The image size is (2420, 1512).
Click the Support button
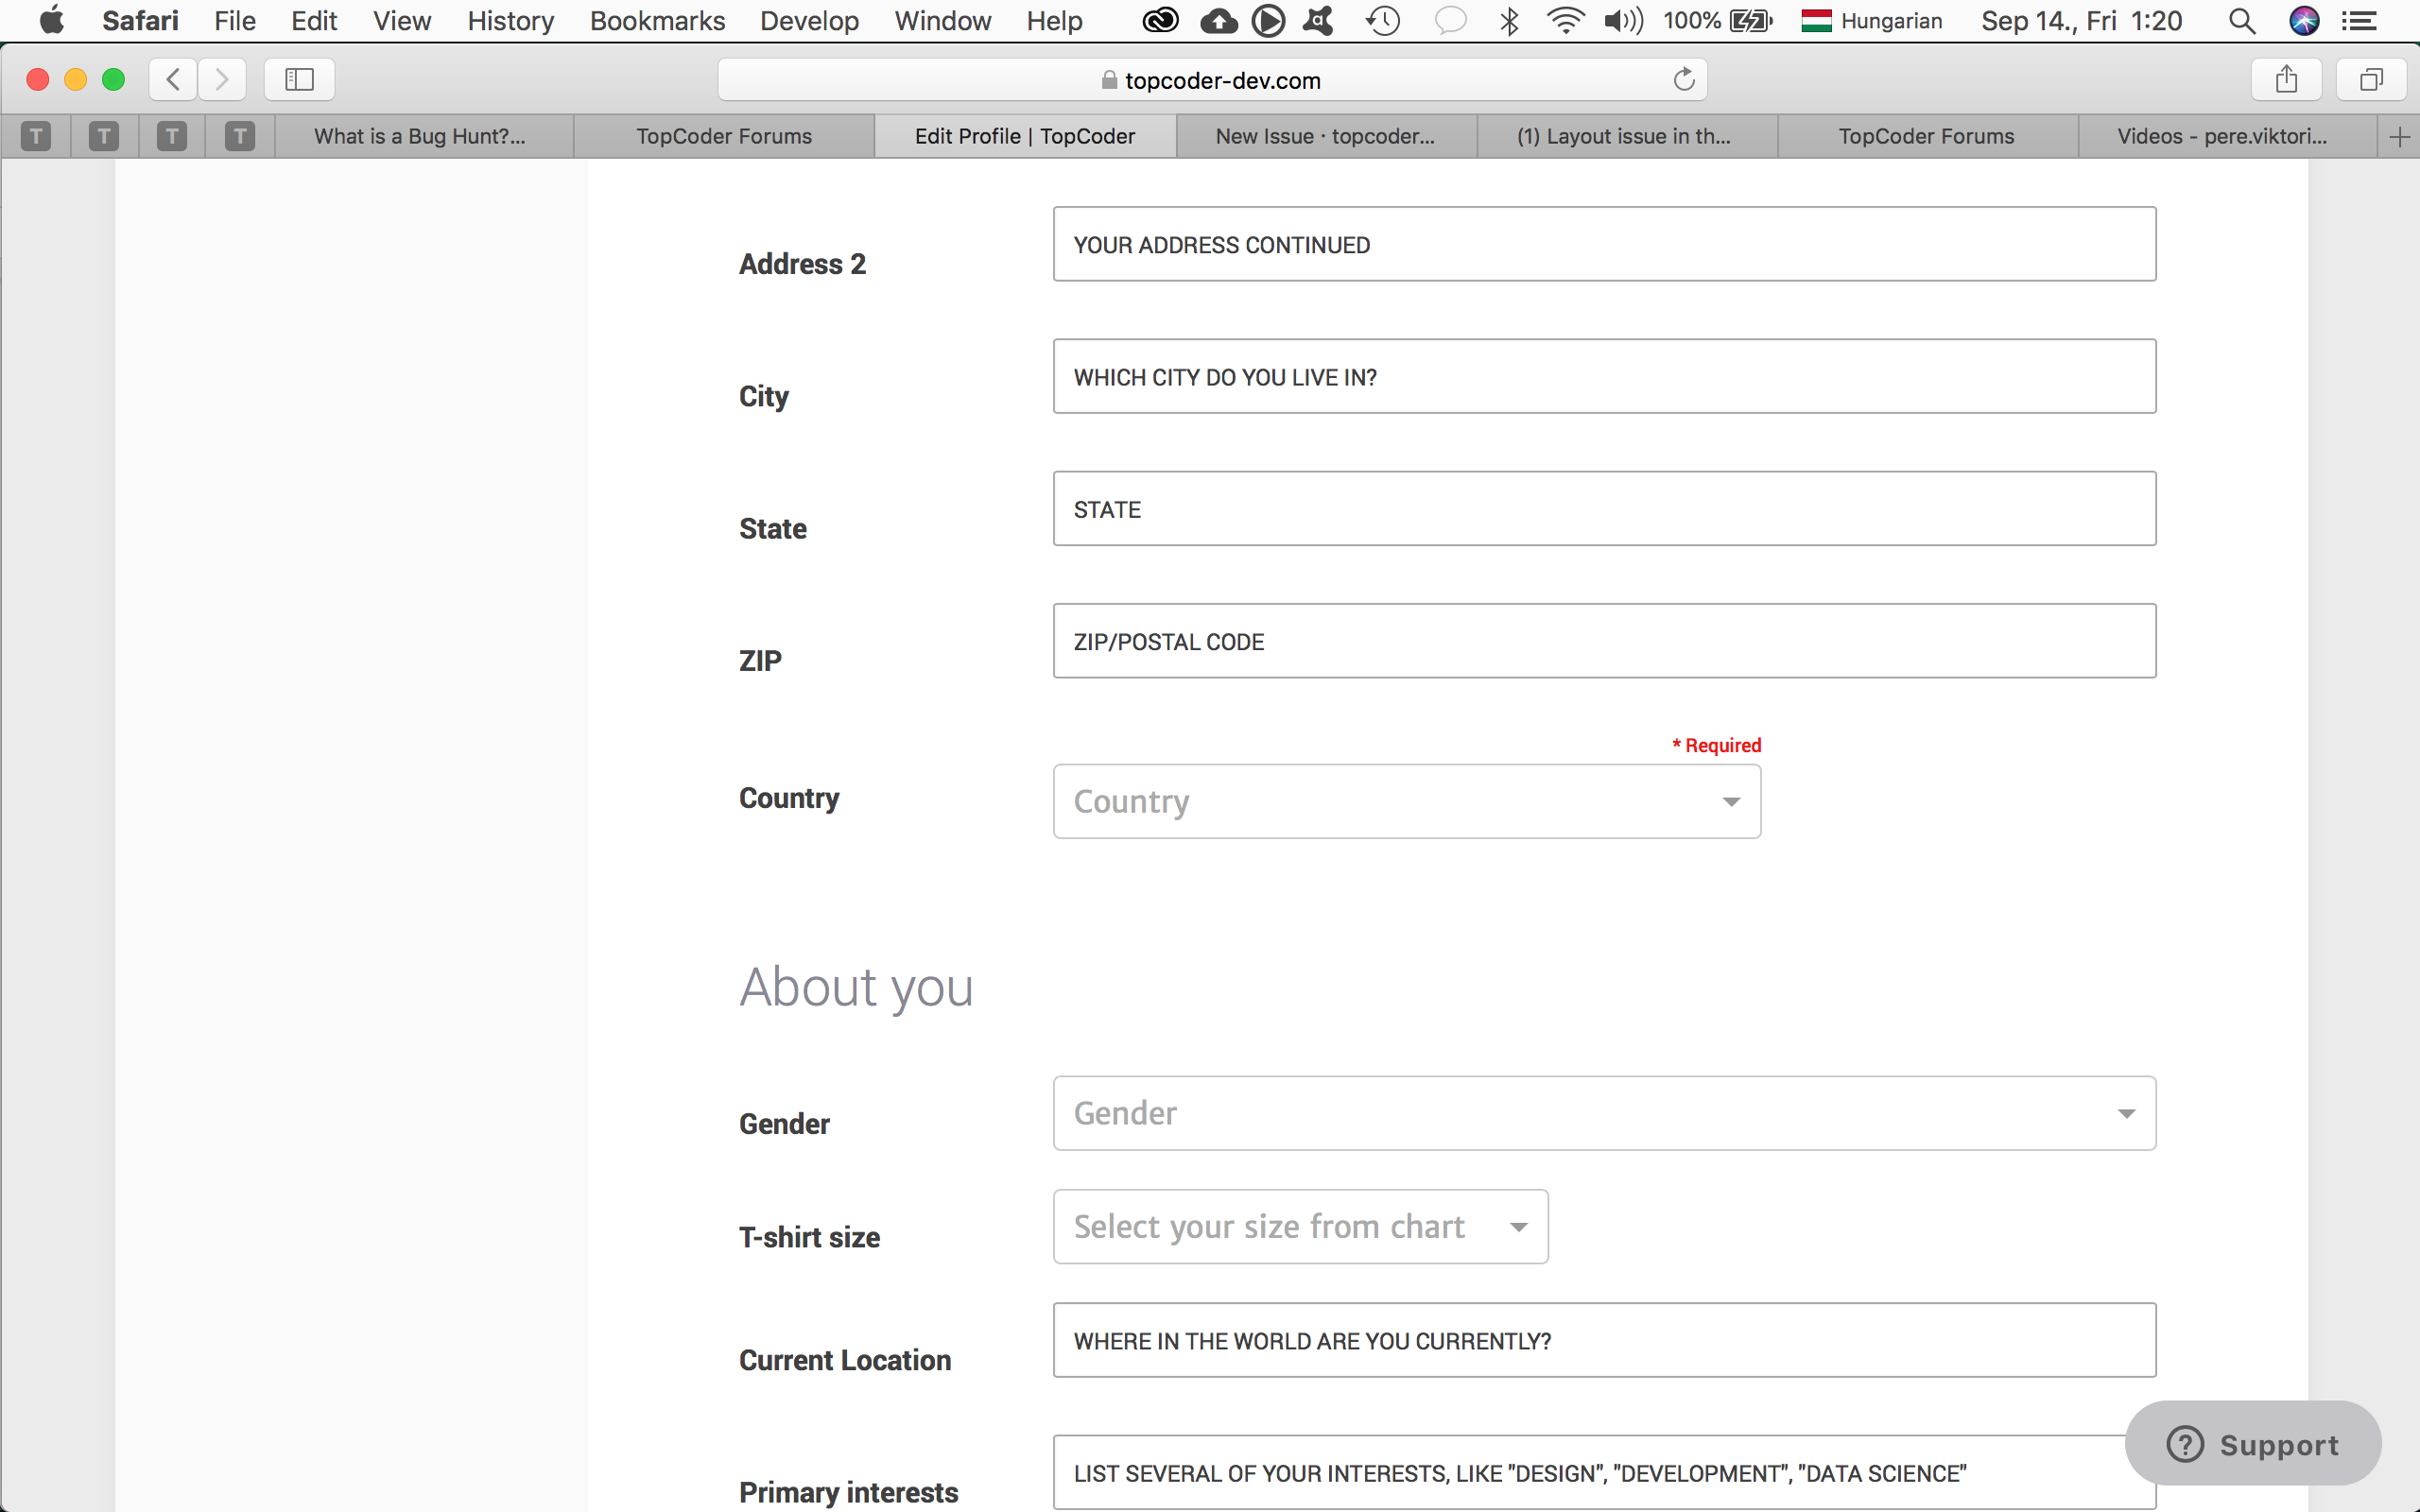[x=2253, y=1444]
